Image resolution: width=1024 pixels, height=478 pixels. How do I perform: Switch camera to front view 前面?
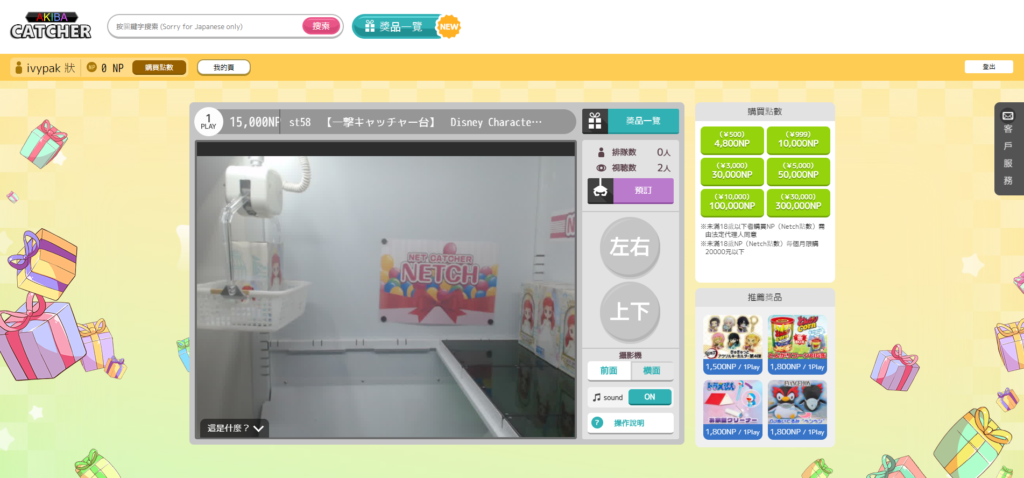609,370
